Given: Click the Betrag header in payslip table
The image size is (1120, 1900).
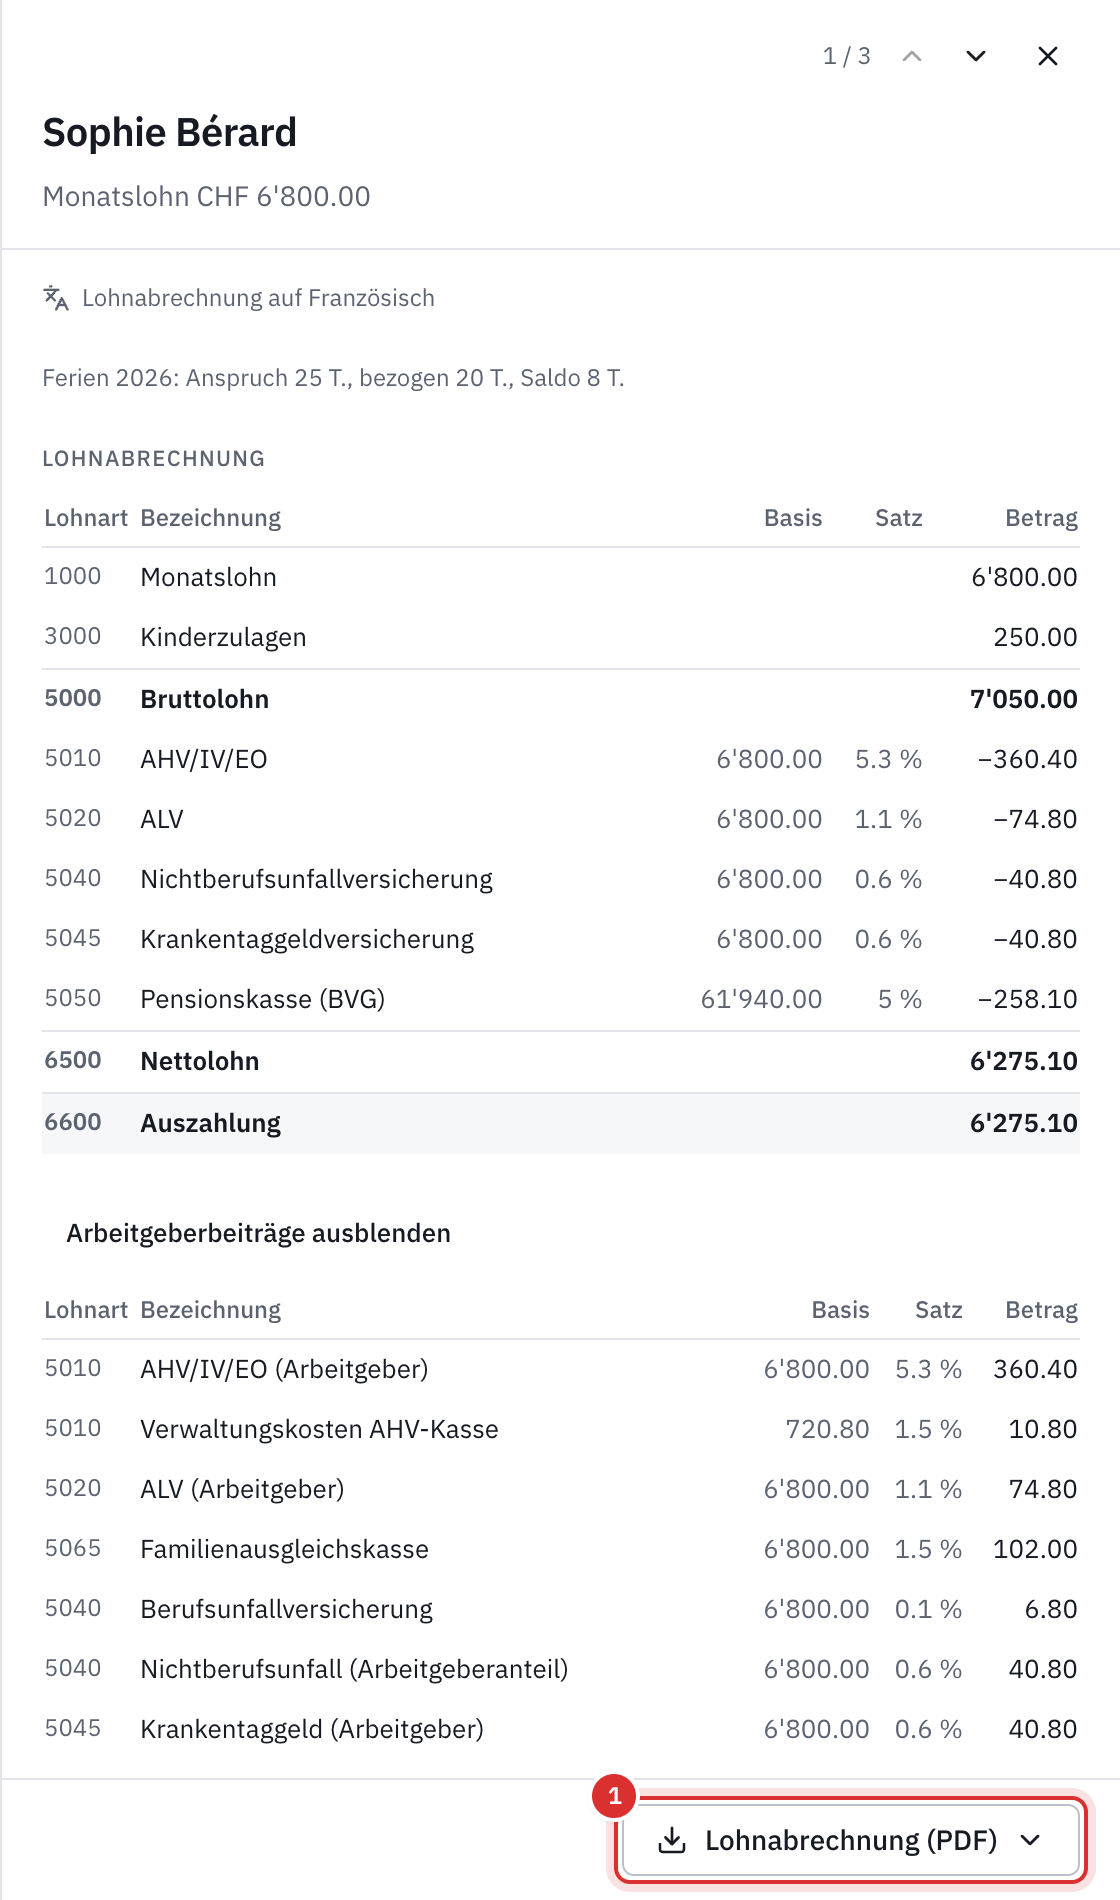Looking at the screenshot, I should [x=1041, y=518].
